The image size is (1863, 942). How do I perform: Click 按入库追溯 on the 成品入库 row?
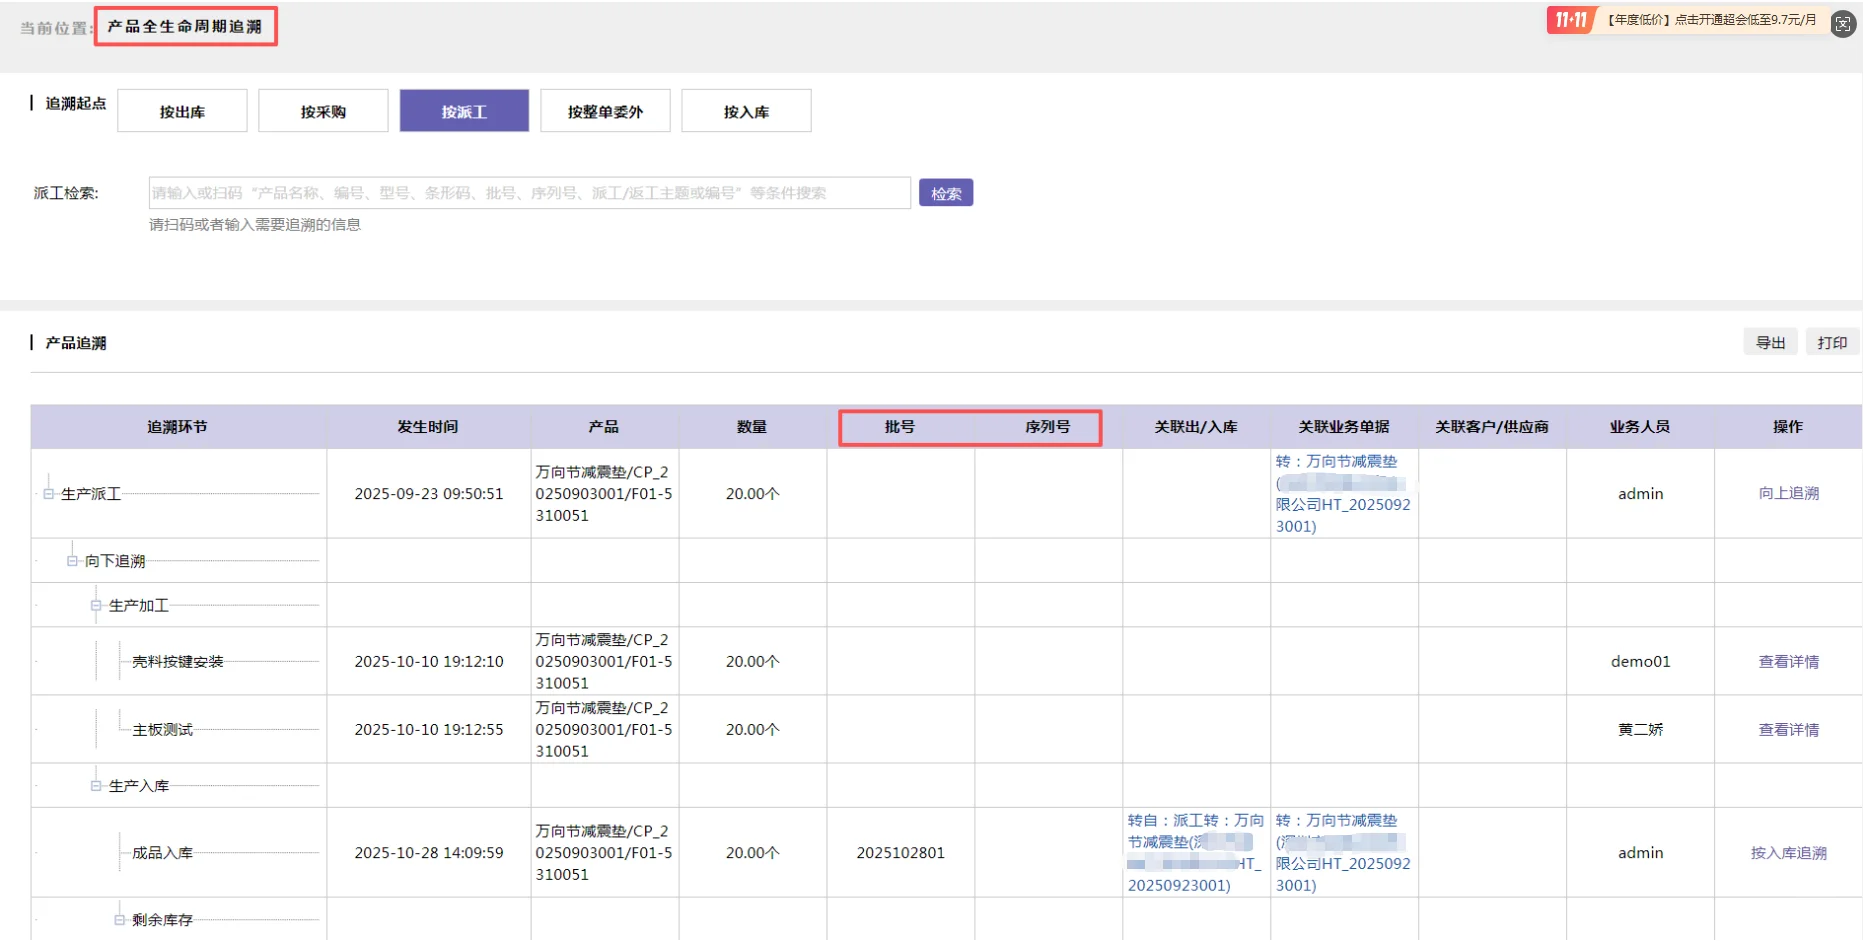1786,853
